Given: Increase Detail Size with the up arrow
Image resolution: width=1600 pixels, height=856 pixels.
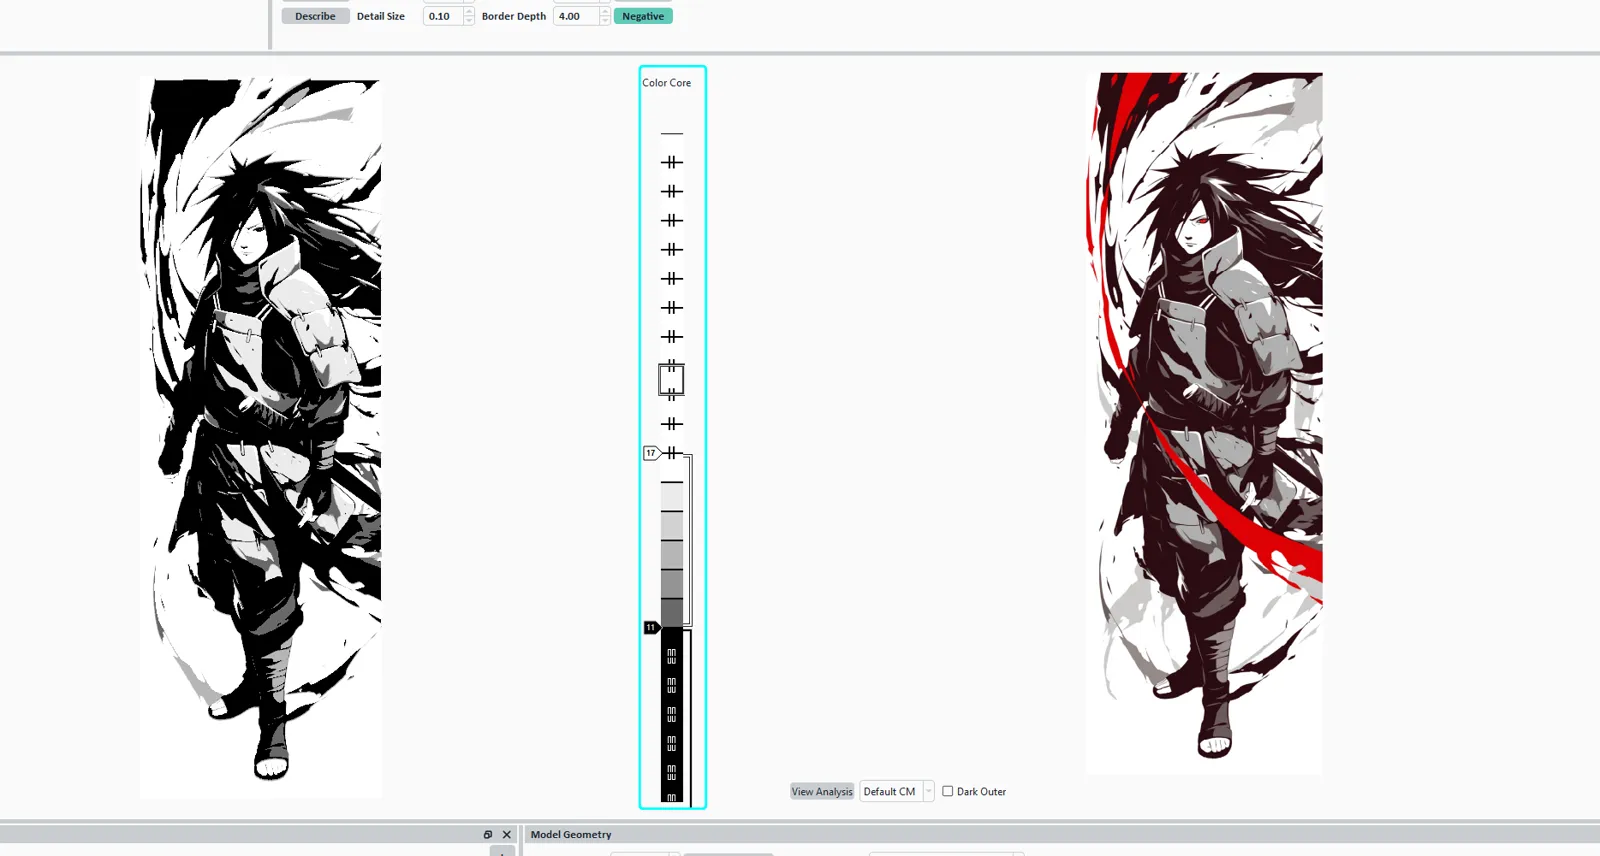Looking at the screenshot, I should (469, 12).
